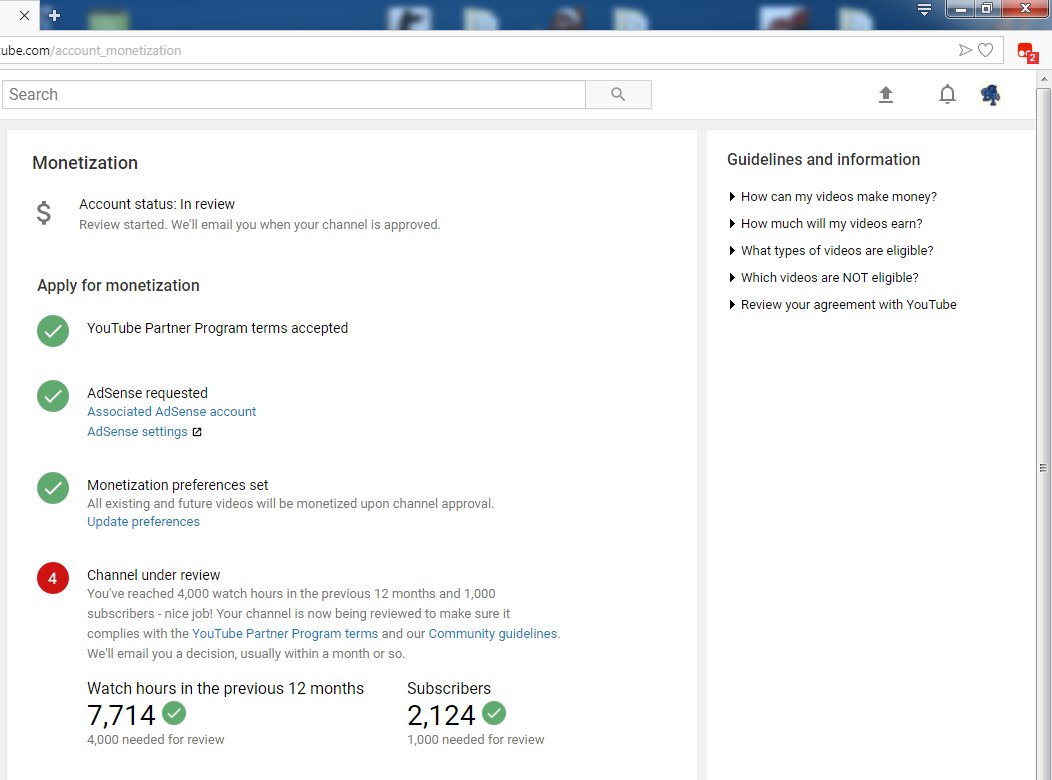Screen dimensions: 1052x780
Task: Click external link icon beside AdSense settings
Action: pos(197,432)
